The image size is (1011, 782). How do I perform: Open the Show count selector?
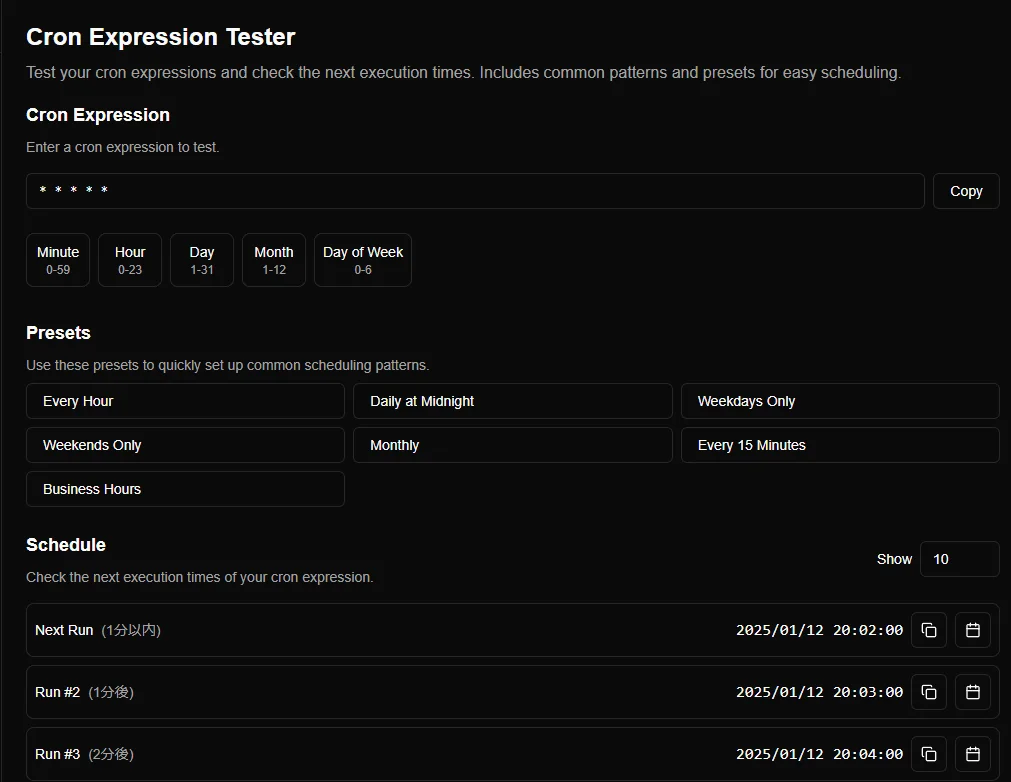pos(958,559)
